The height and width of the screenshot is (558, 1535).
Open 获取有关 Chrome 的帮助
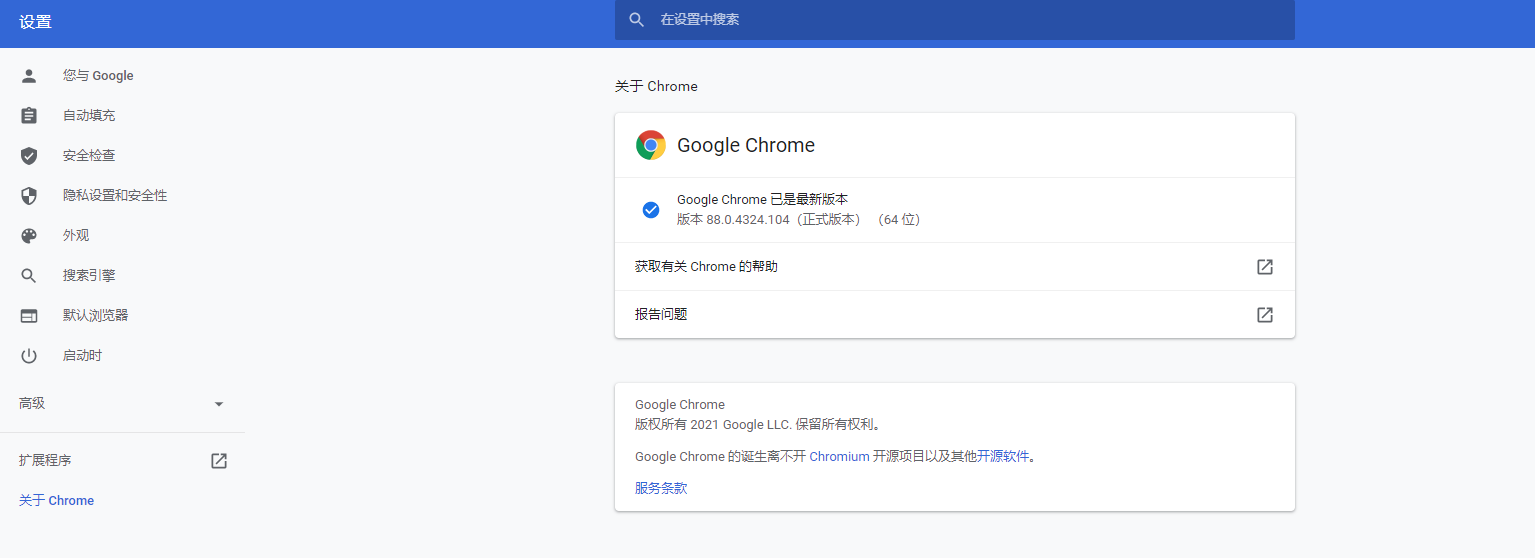tap(954, 267)
